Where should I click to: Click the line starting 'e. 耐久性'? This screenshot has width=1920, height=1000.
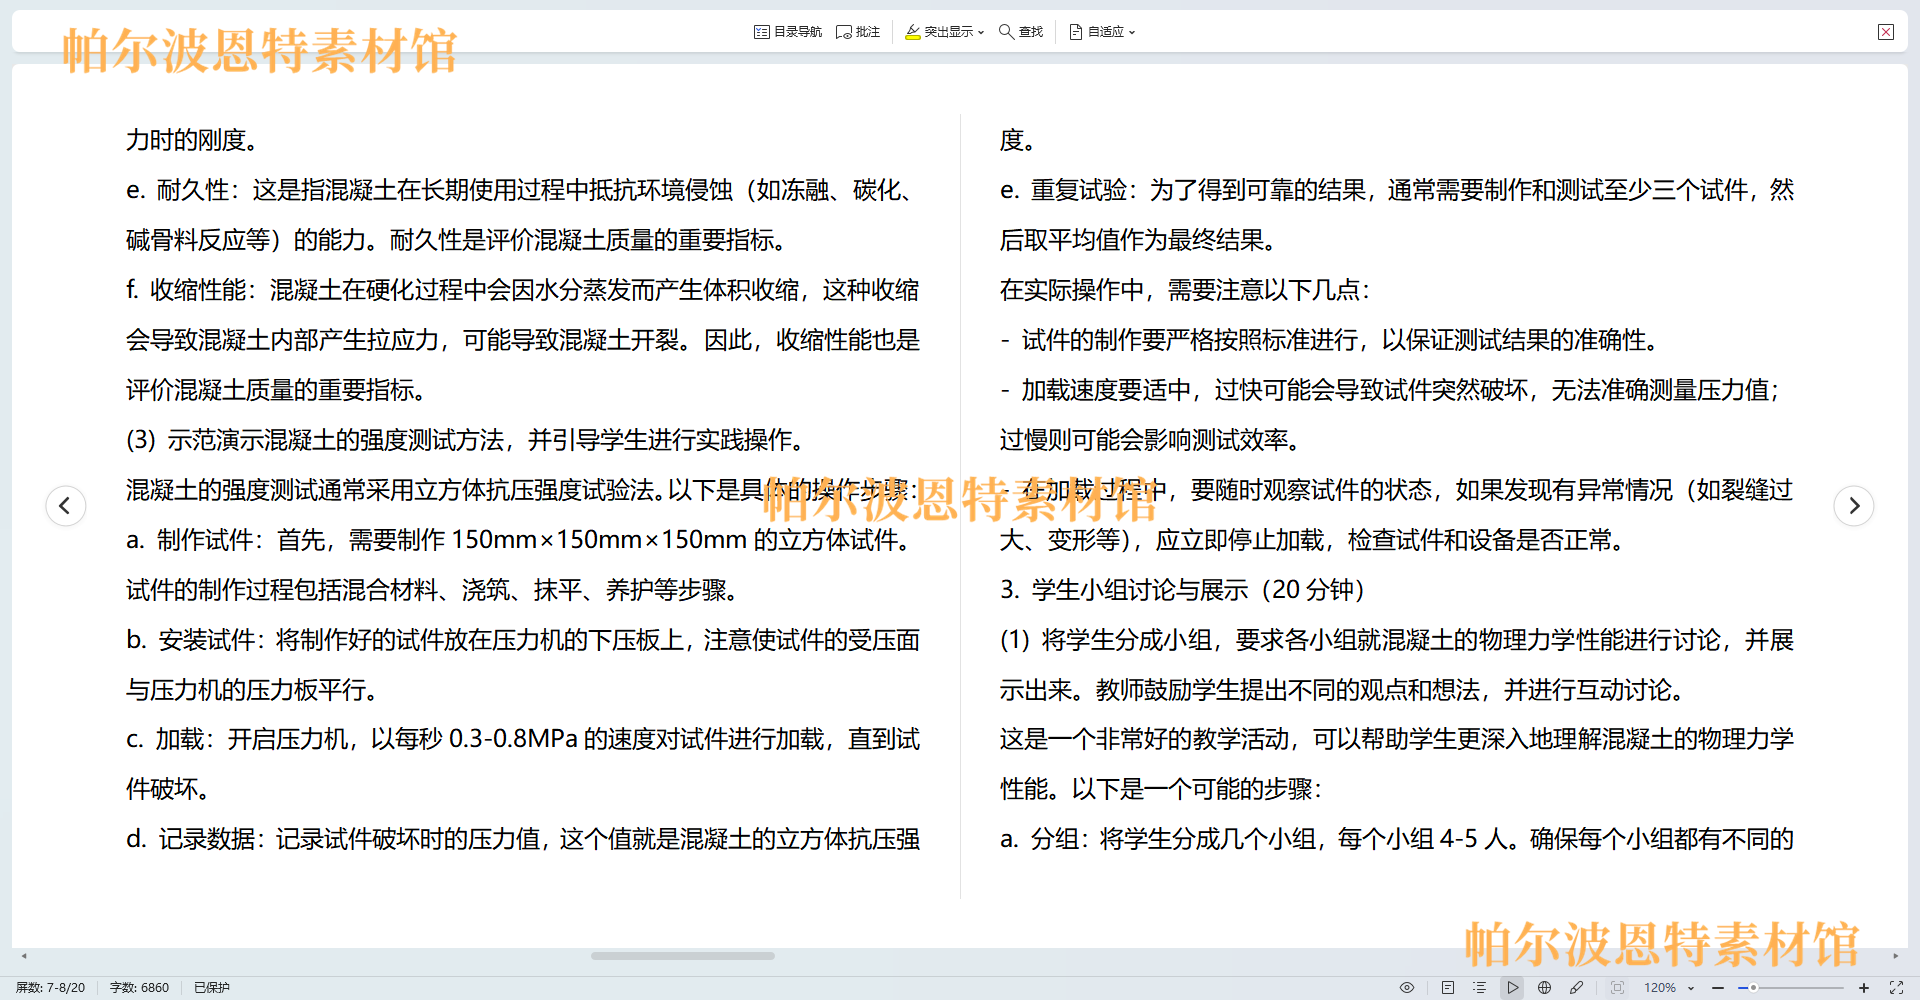(x=522, y=190)
